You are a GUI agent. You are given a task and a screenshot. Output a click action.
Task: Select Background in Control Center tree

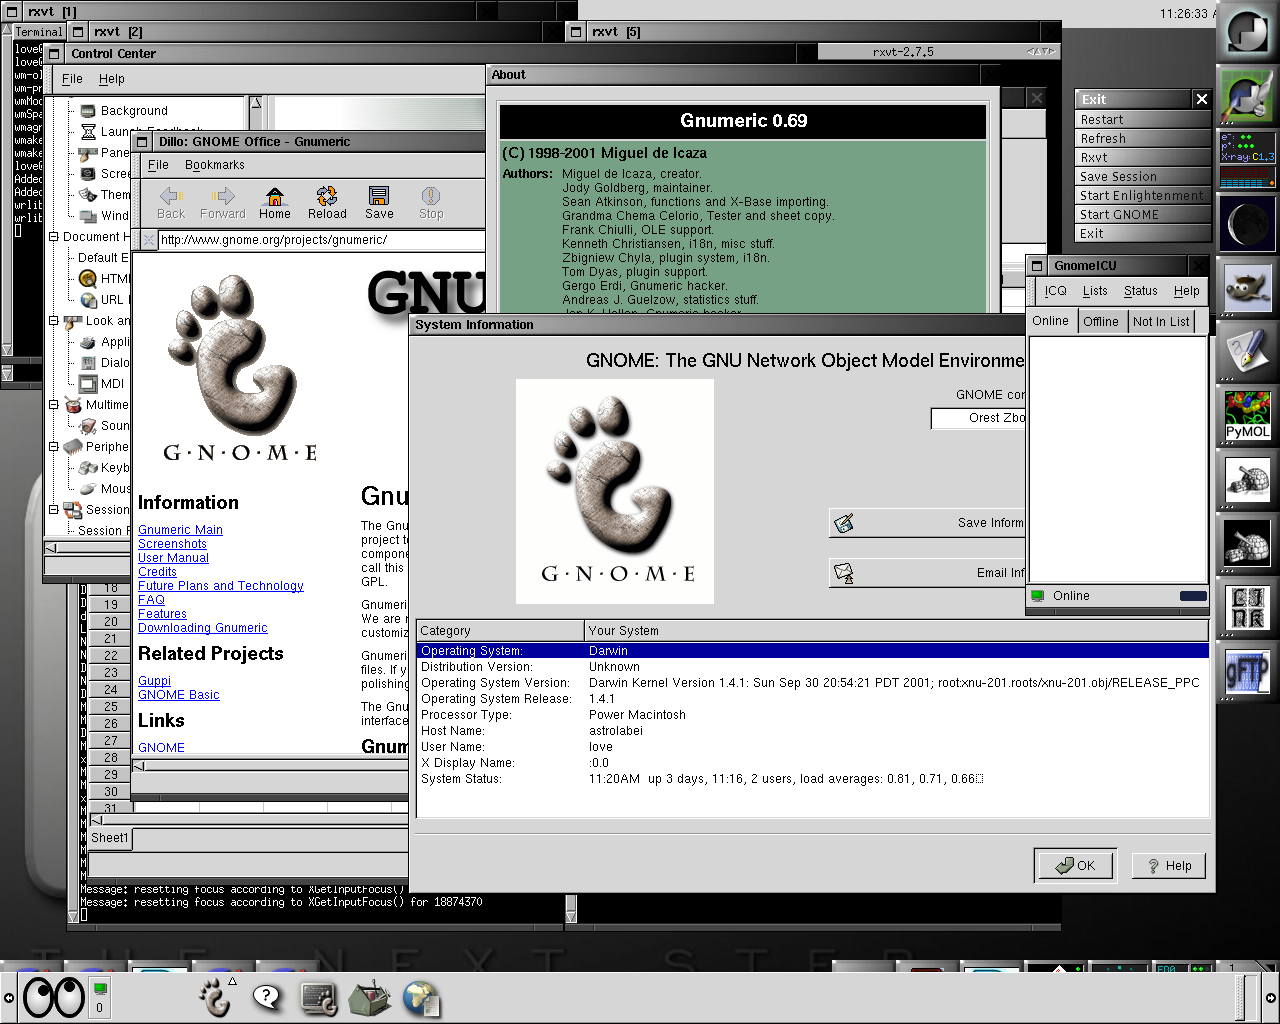[x=134, y=111]
